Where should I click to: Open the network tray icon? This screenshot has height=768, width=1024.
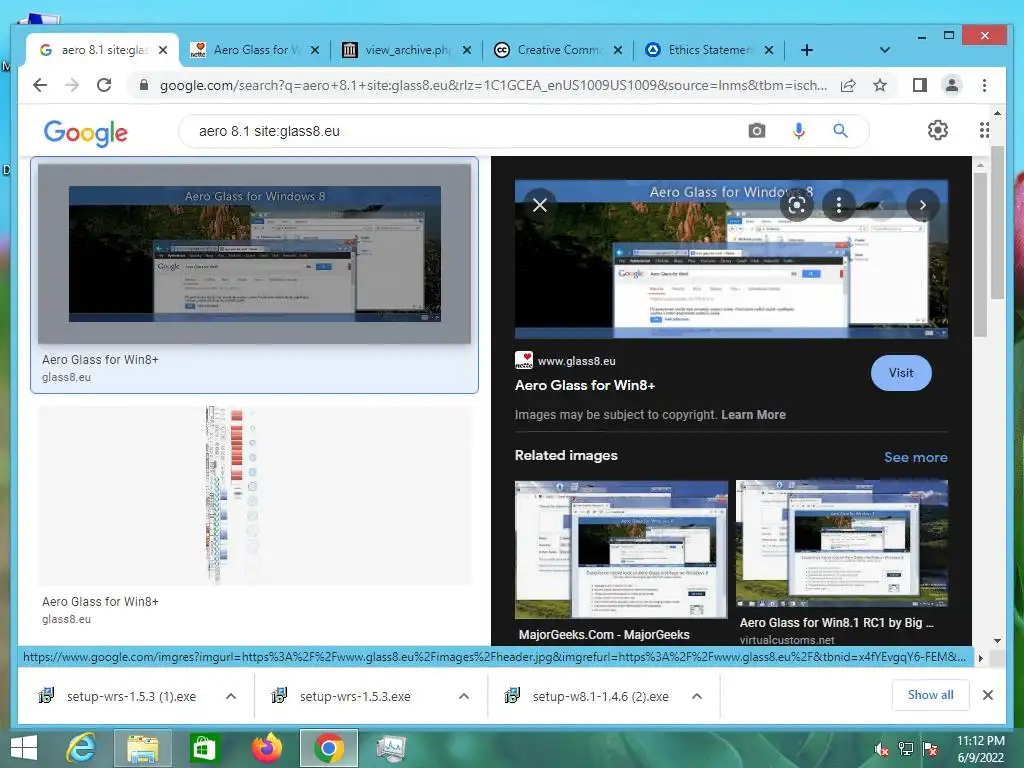click(x=906, y=750)
